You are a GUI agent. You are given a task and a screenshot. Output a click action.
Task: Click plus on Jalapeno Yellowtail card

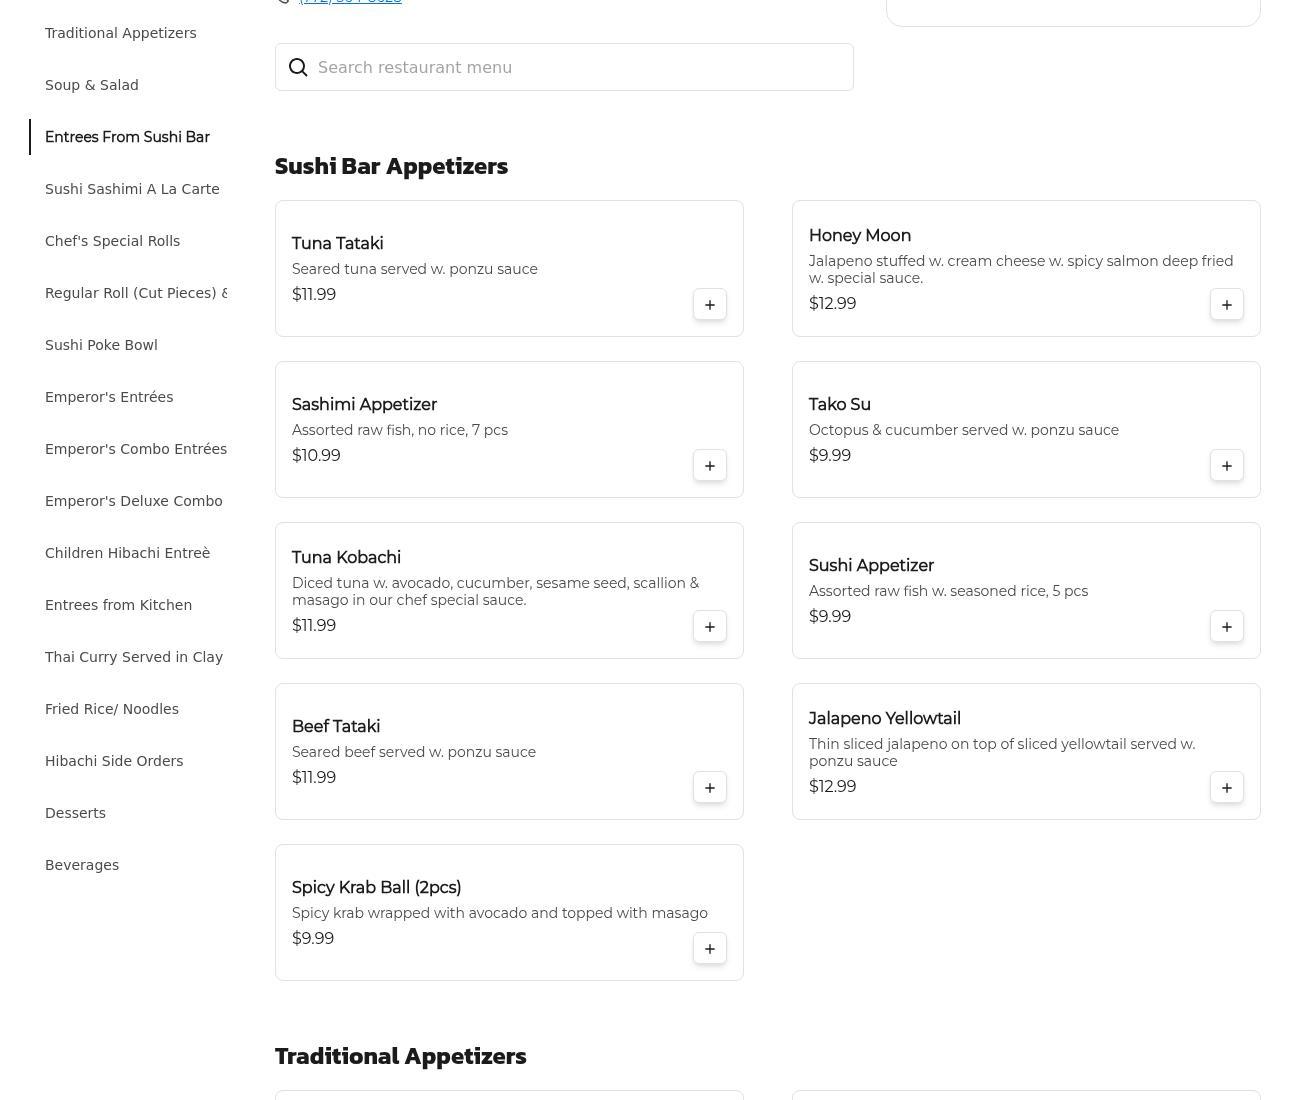coord(1227,788)
